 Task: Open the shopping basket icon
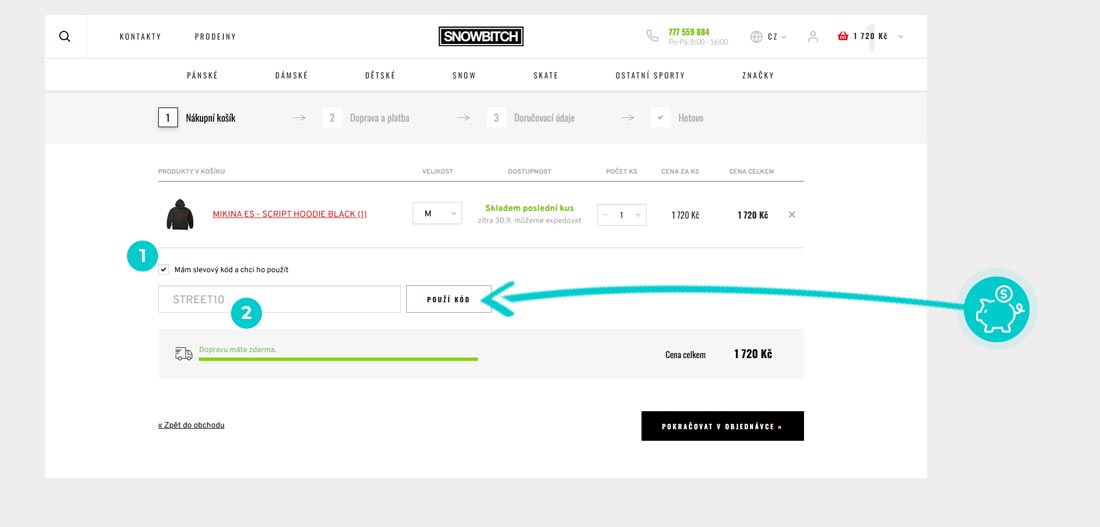click(843, 36)
